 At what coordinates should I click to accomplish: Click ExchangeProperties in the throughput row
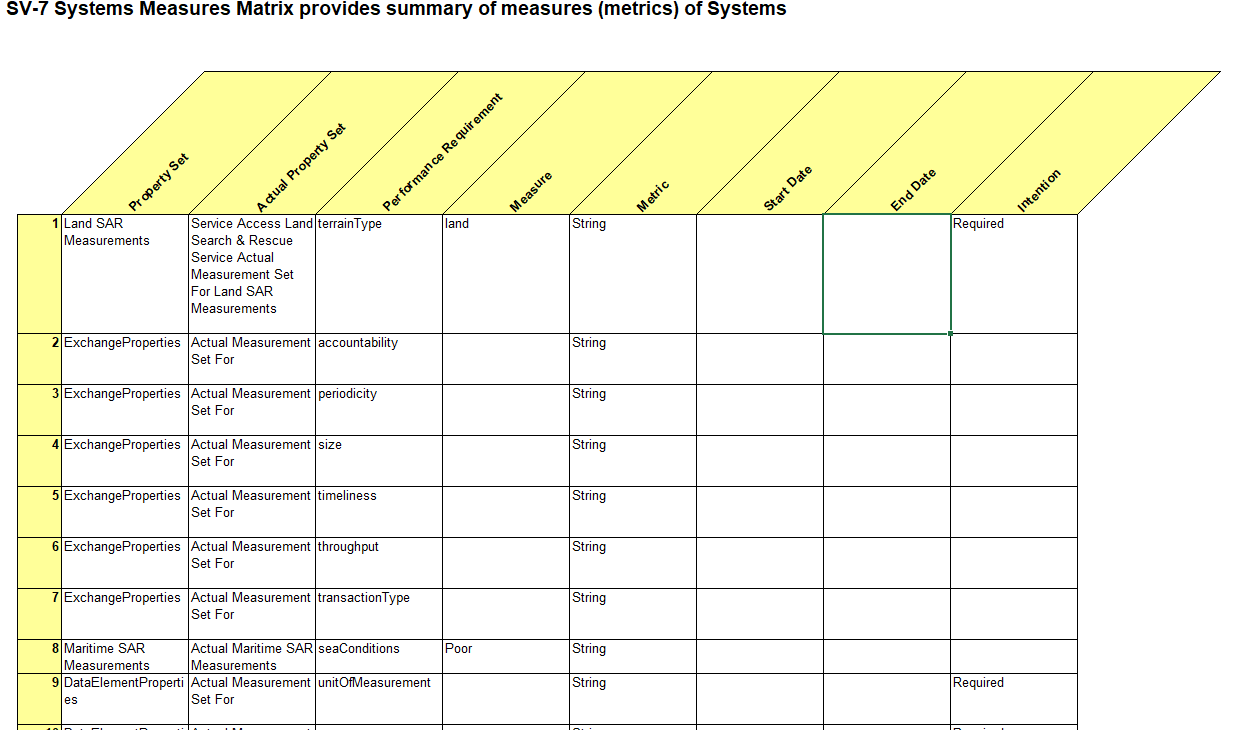(x=126, y=563)
